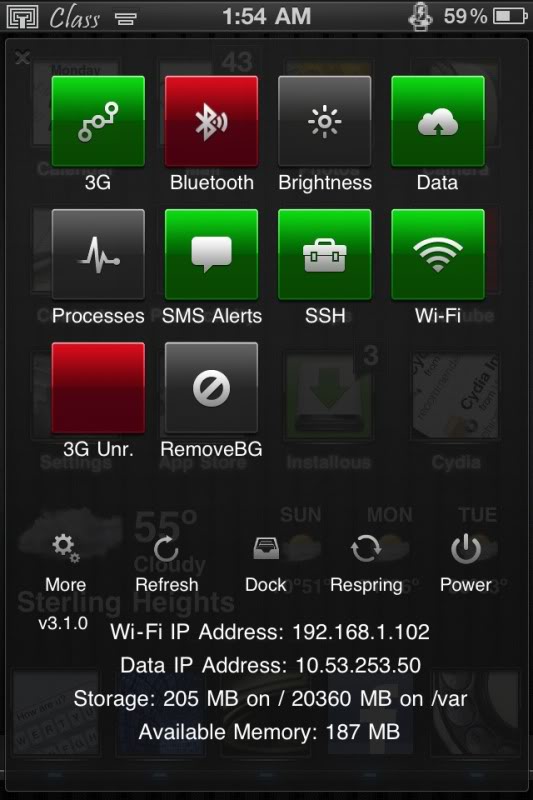Viewport: 533px width, 800px height.
Task: Open the Processes pulse icon
Action: (98, 255)
